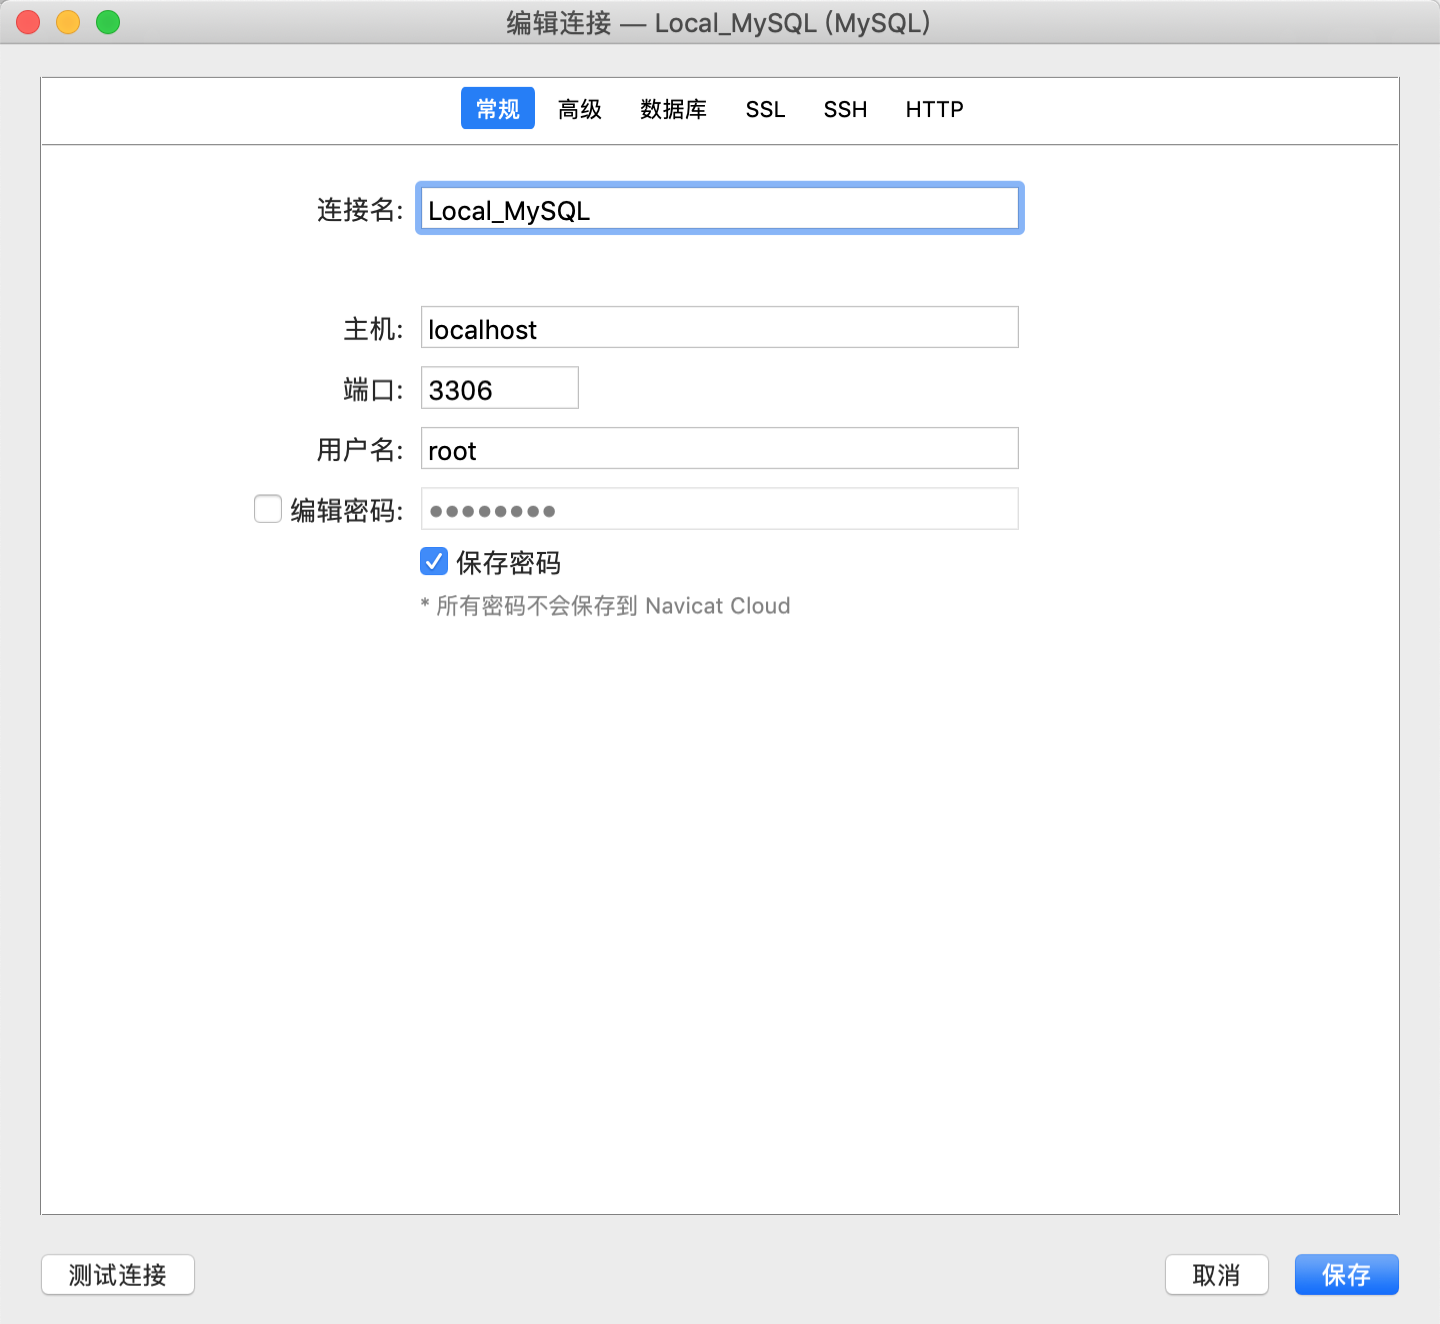Click the 连接名 field containing Local_MySQL
This screenshot has height=1324, width=1440.
[720, 209]
